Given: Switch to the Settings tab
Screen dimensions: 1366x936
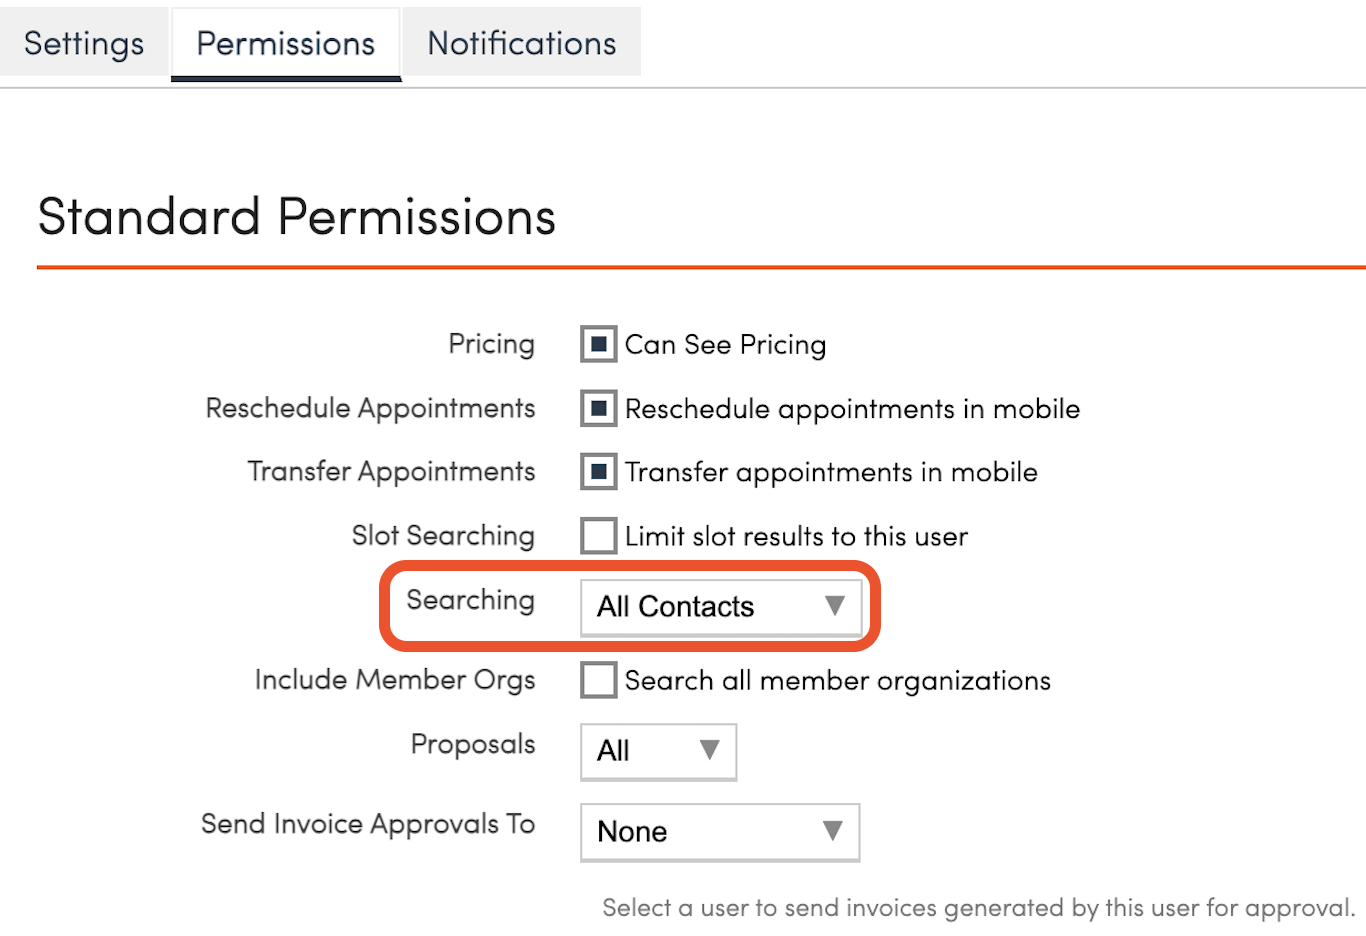Looking at the screenshot, I should [84, 43].
